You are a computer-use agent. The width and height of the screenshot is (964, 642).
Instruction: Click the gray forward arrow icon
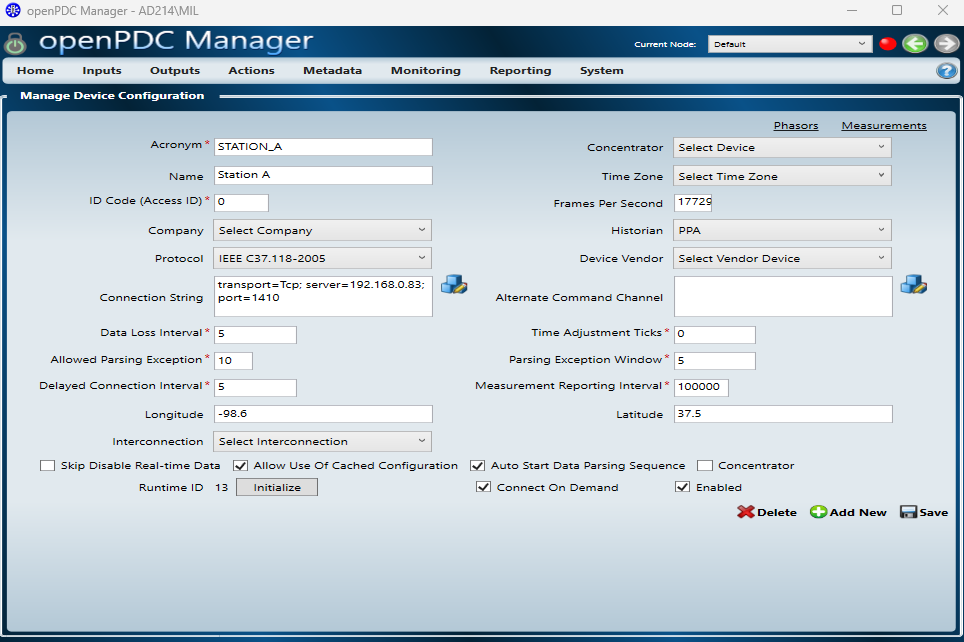tap(946, 43)
